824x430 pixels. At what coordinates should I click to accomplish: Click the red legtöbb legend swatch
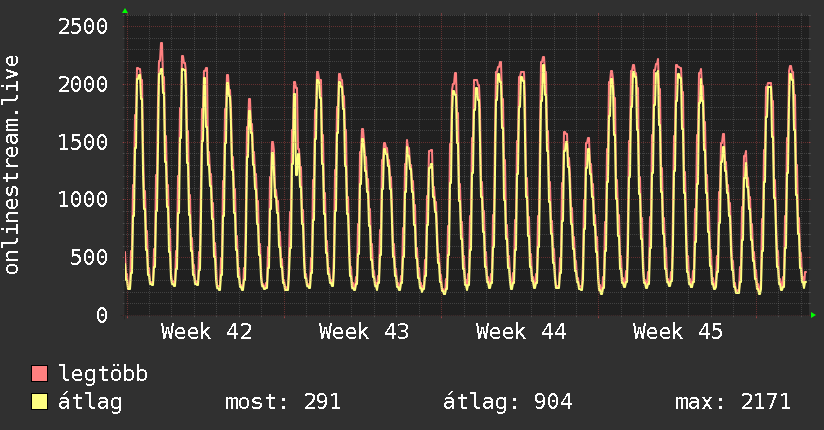[39, 373]
